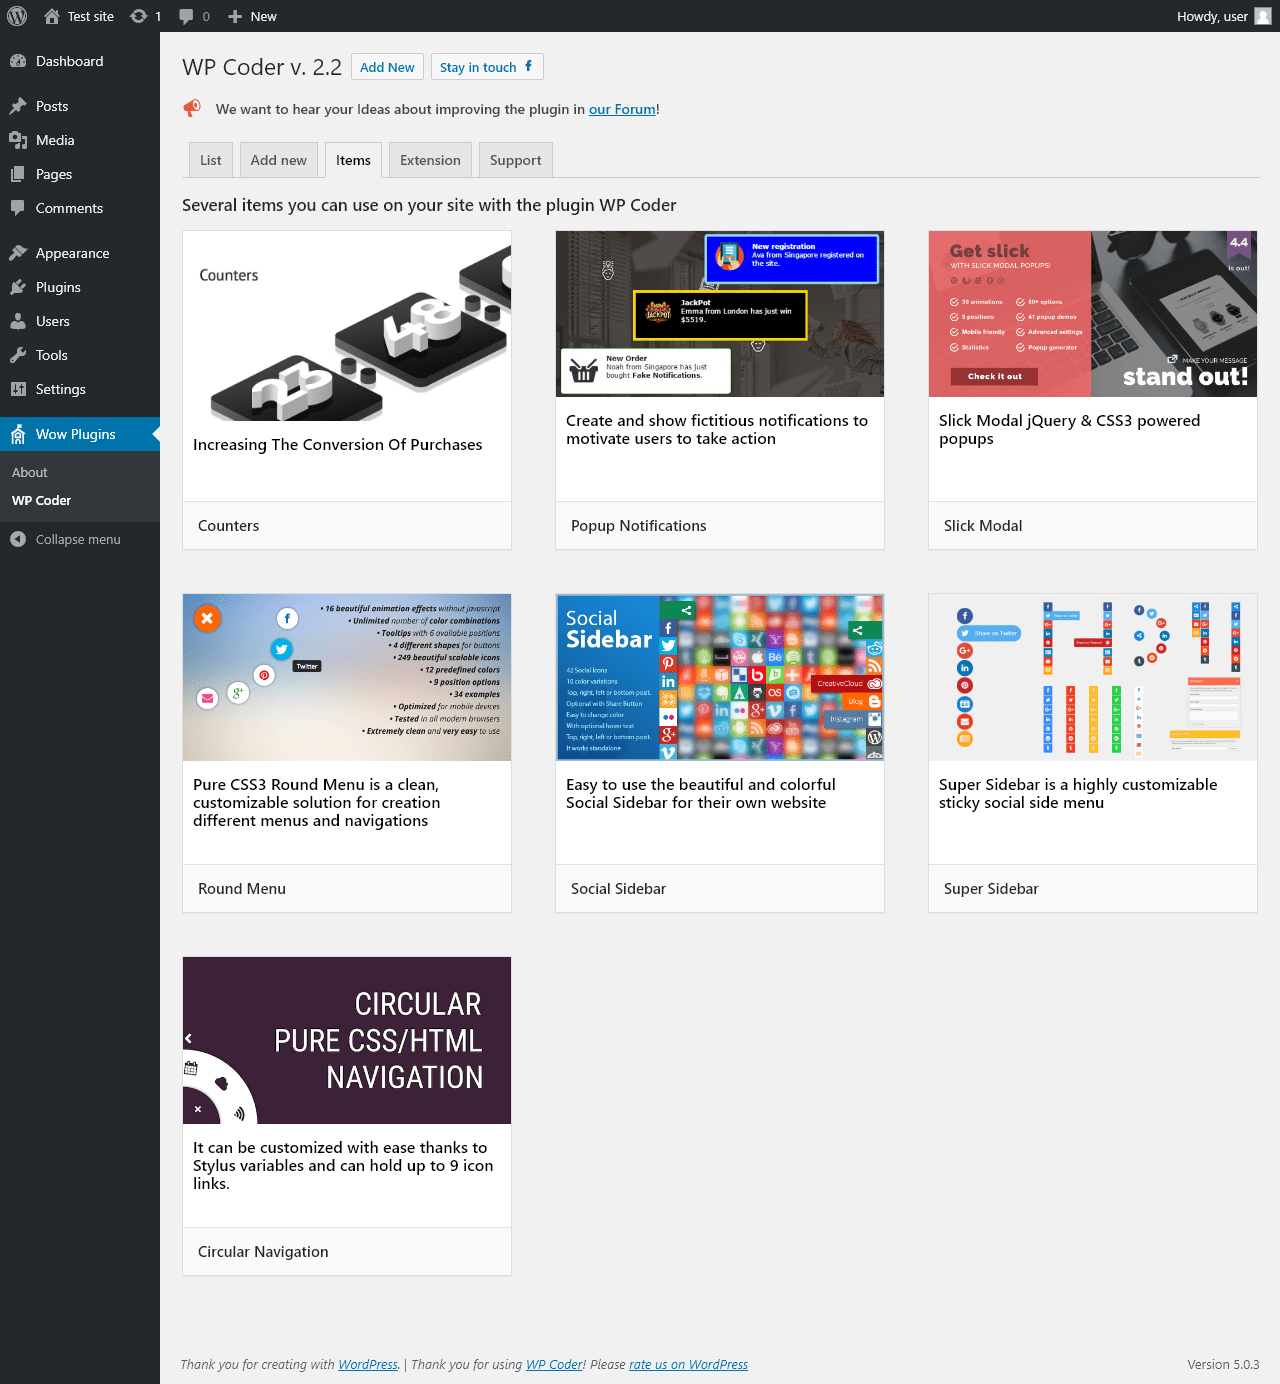Switch to the Support tab
1280x1384 pixels.
(x=516, y=160)
